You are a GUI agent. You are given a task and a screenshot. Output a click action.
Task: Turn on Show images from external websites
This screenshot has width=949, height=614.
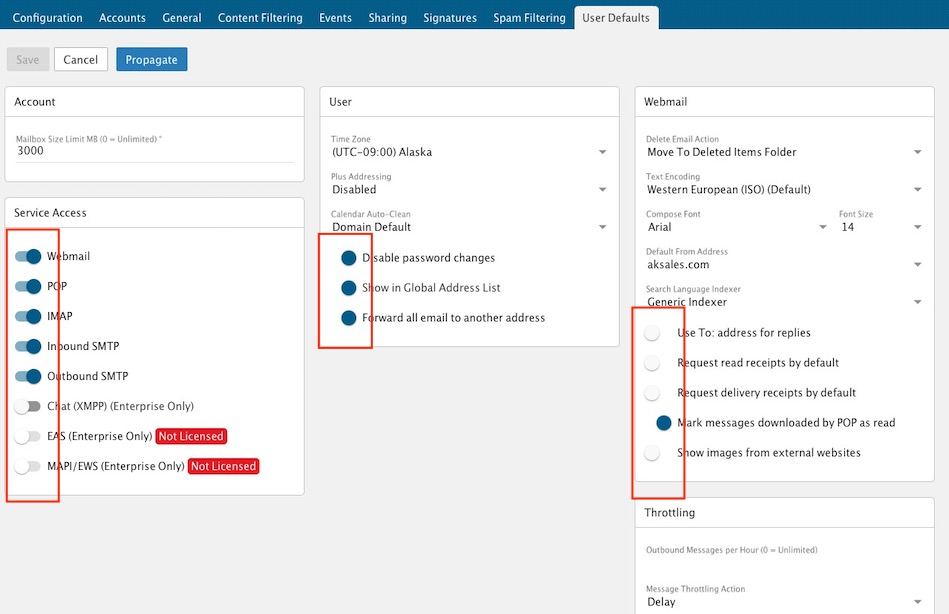[x=653, y=453]
